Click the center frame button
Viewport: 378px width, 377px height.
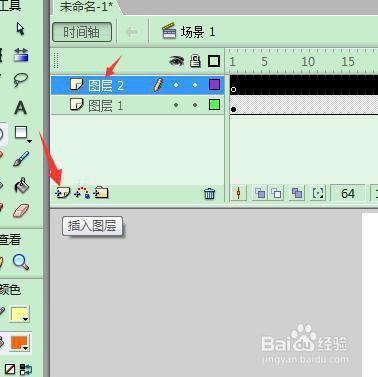pyautogui.click(x=239, y=193)
